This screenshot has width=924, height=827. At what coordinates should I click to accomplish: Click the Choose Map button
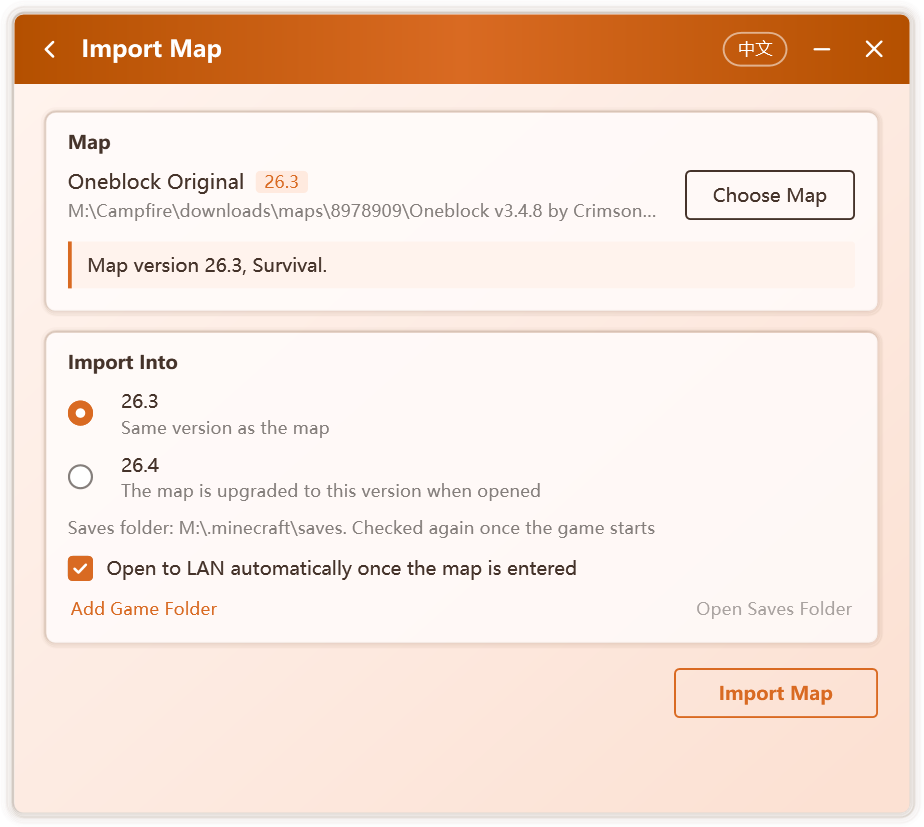(x=770, y=195)
